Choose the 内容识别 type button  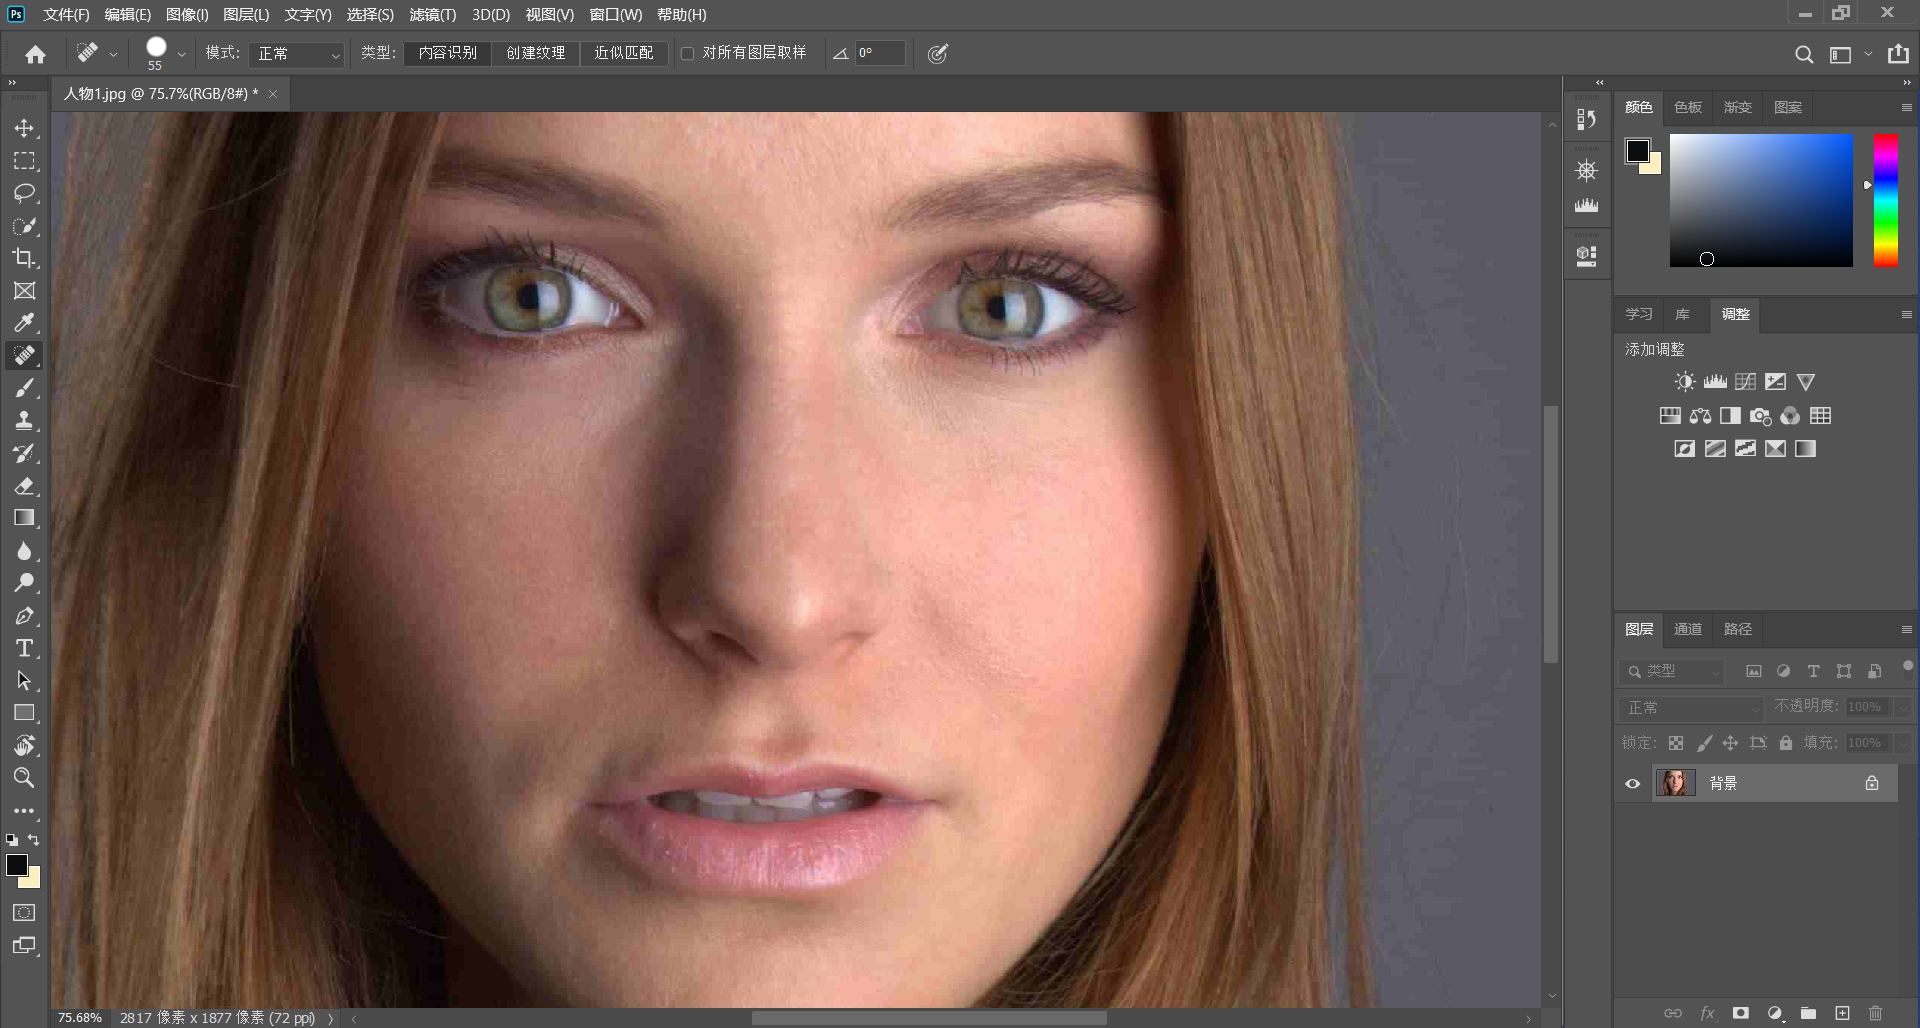(448, 53)
